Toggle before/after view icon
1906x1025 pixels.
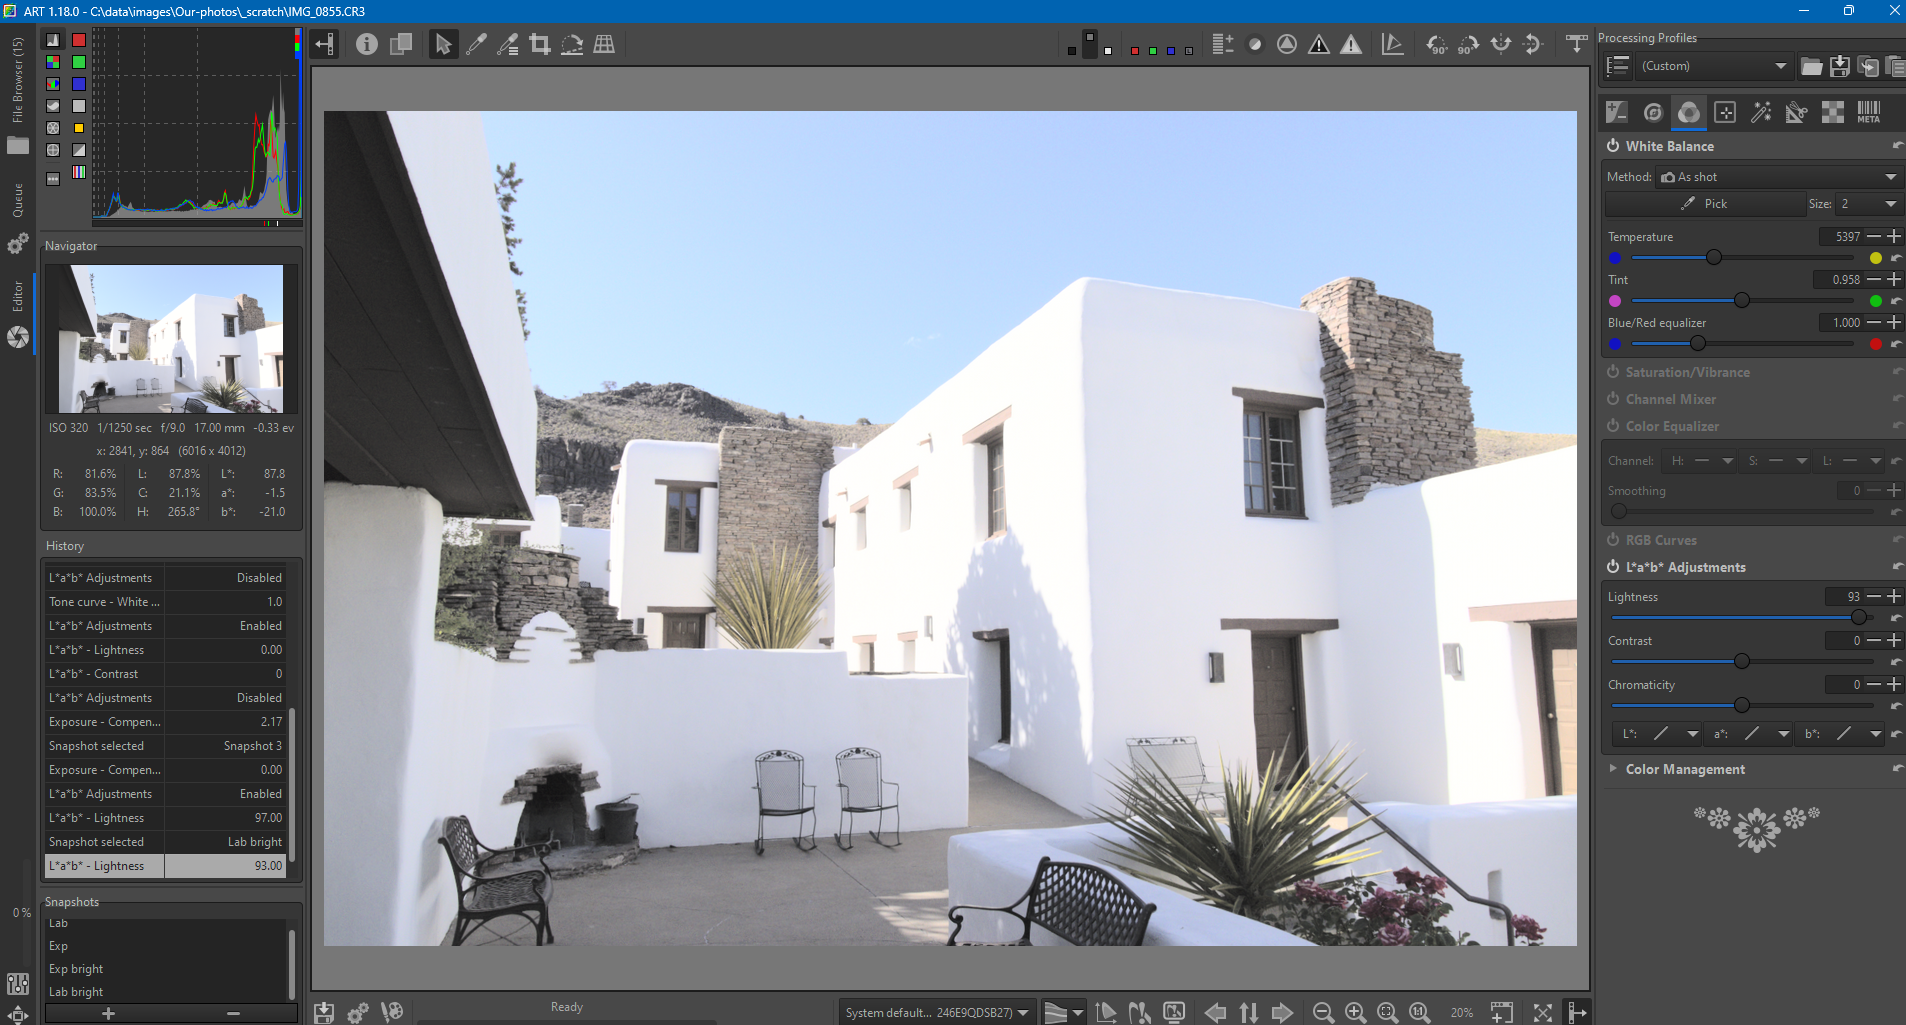(401, 44)
